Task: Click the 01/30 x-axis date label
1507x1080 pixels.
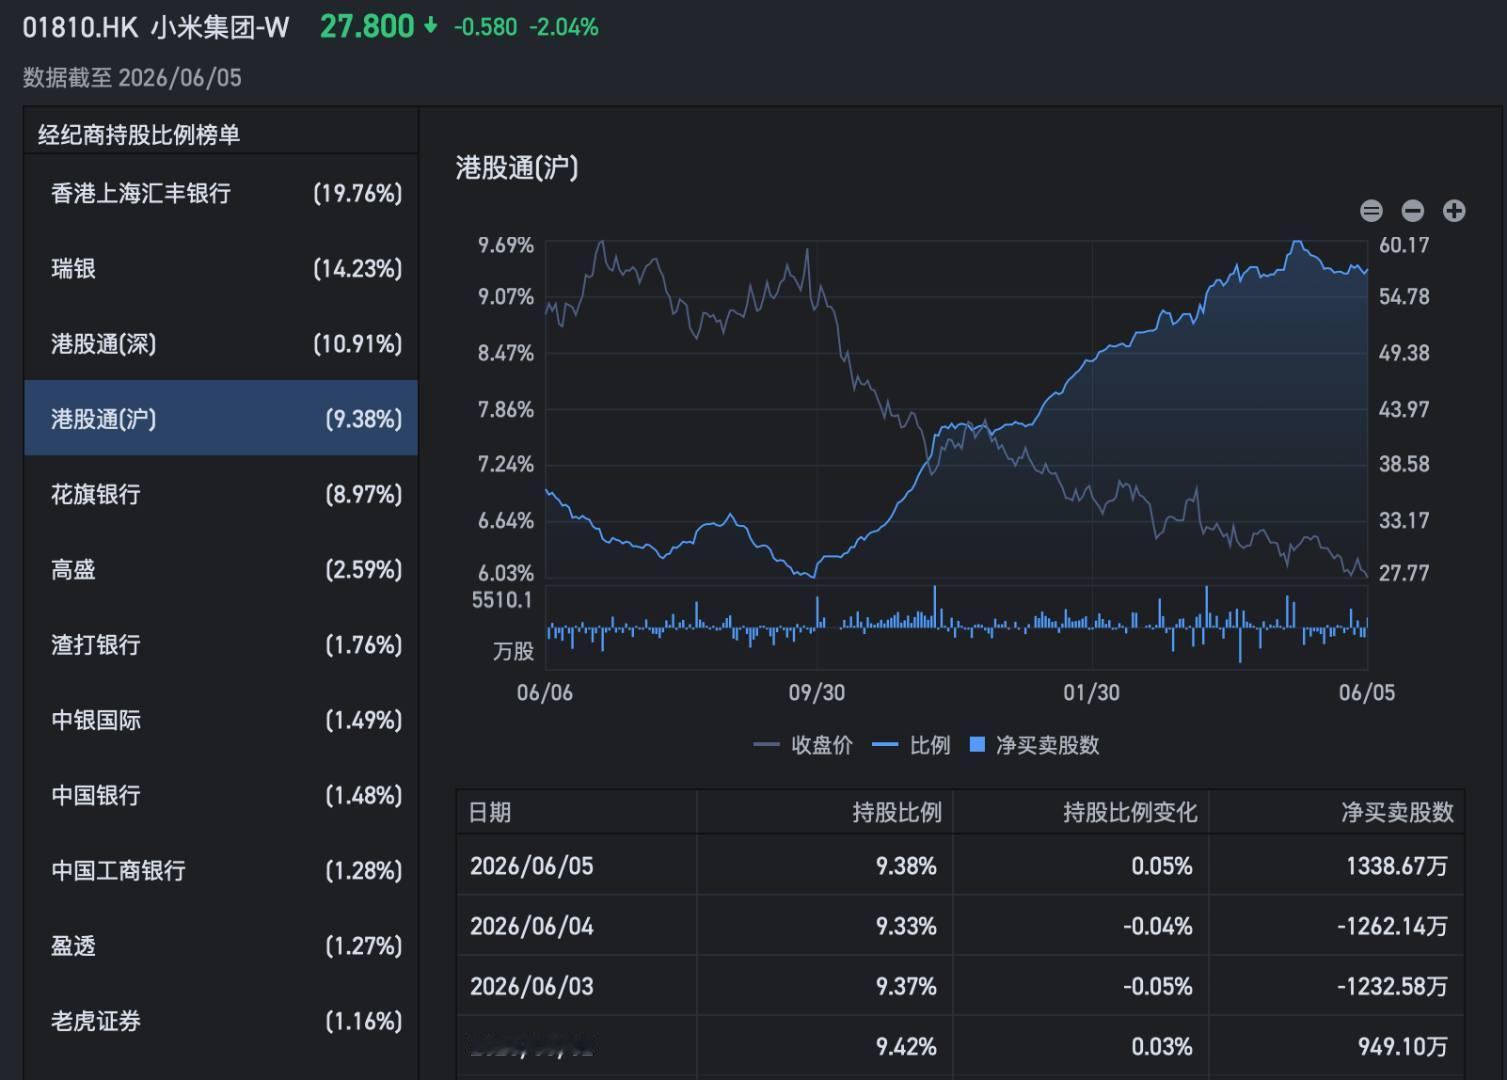Action: [x=1091, y=693]
